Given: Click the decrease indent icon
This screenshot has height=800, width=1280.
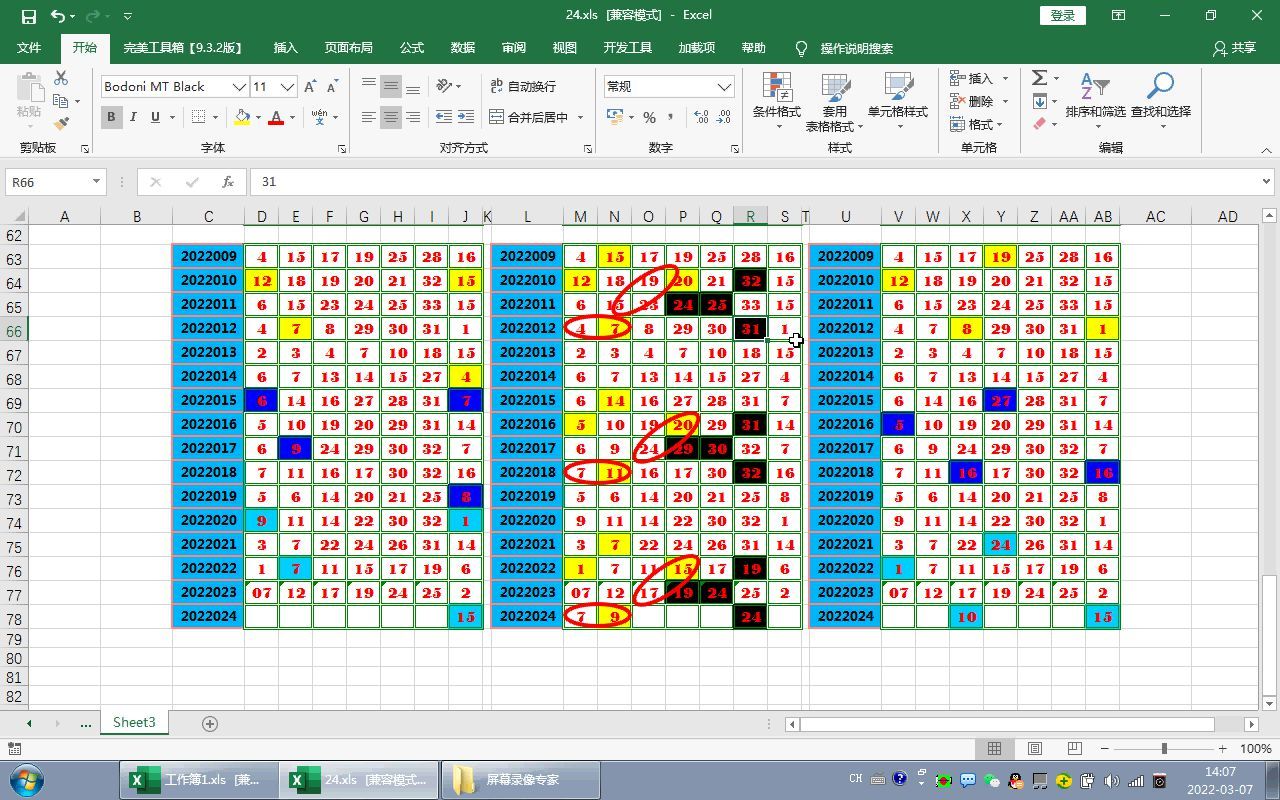Looking at the screenshot, I should click(x=444, y=117).
